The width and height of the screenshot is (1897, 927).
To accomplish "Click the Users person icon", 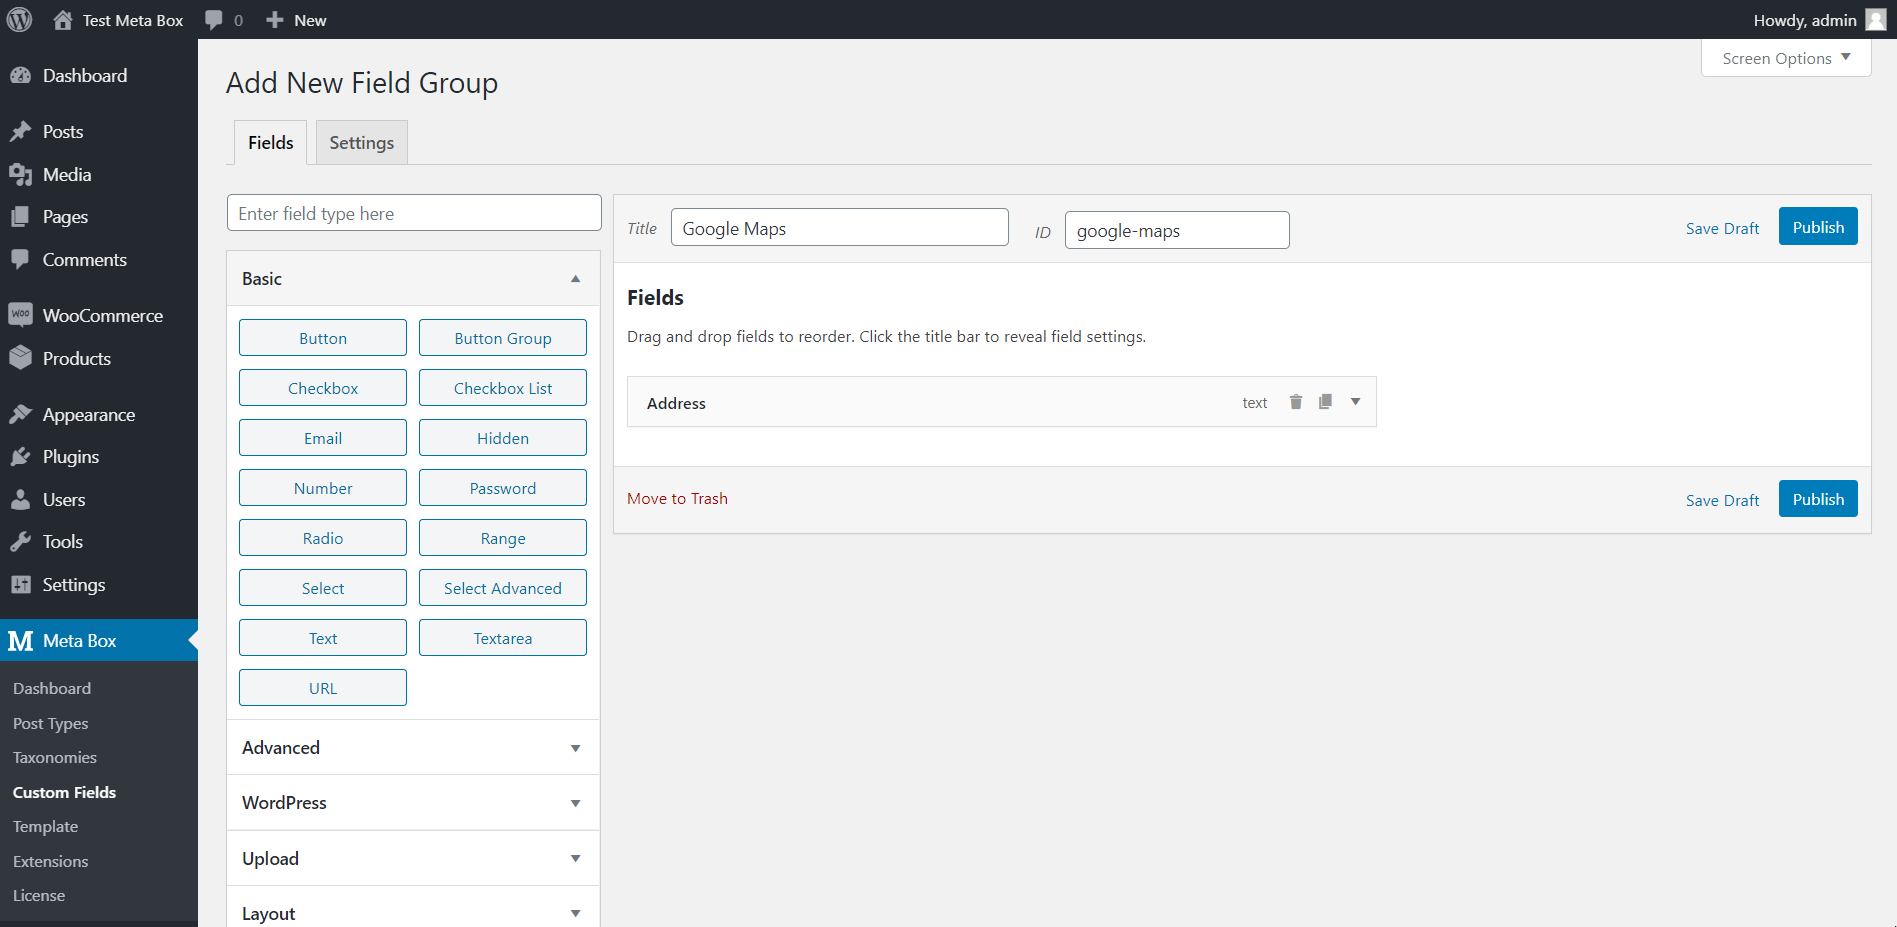I will [x=21, y=500].
